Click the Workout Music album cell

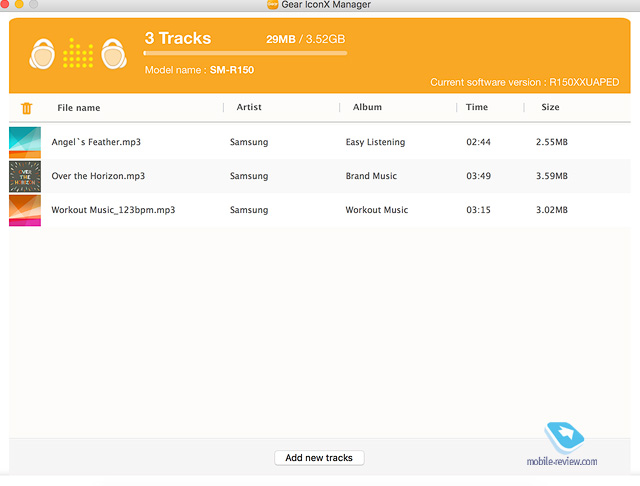(x=376, y=210)
